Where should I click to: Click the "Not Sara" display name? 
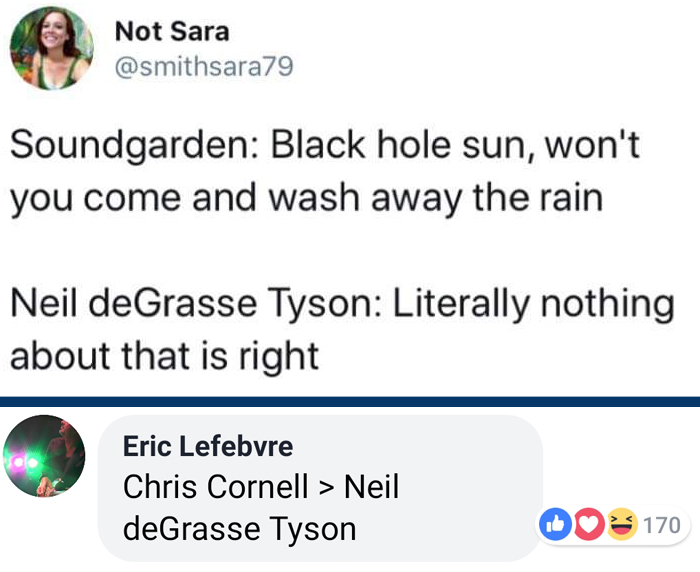172,31
